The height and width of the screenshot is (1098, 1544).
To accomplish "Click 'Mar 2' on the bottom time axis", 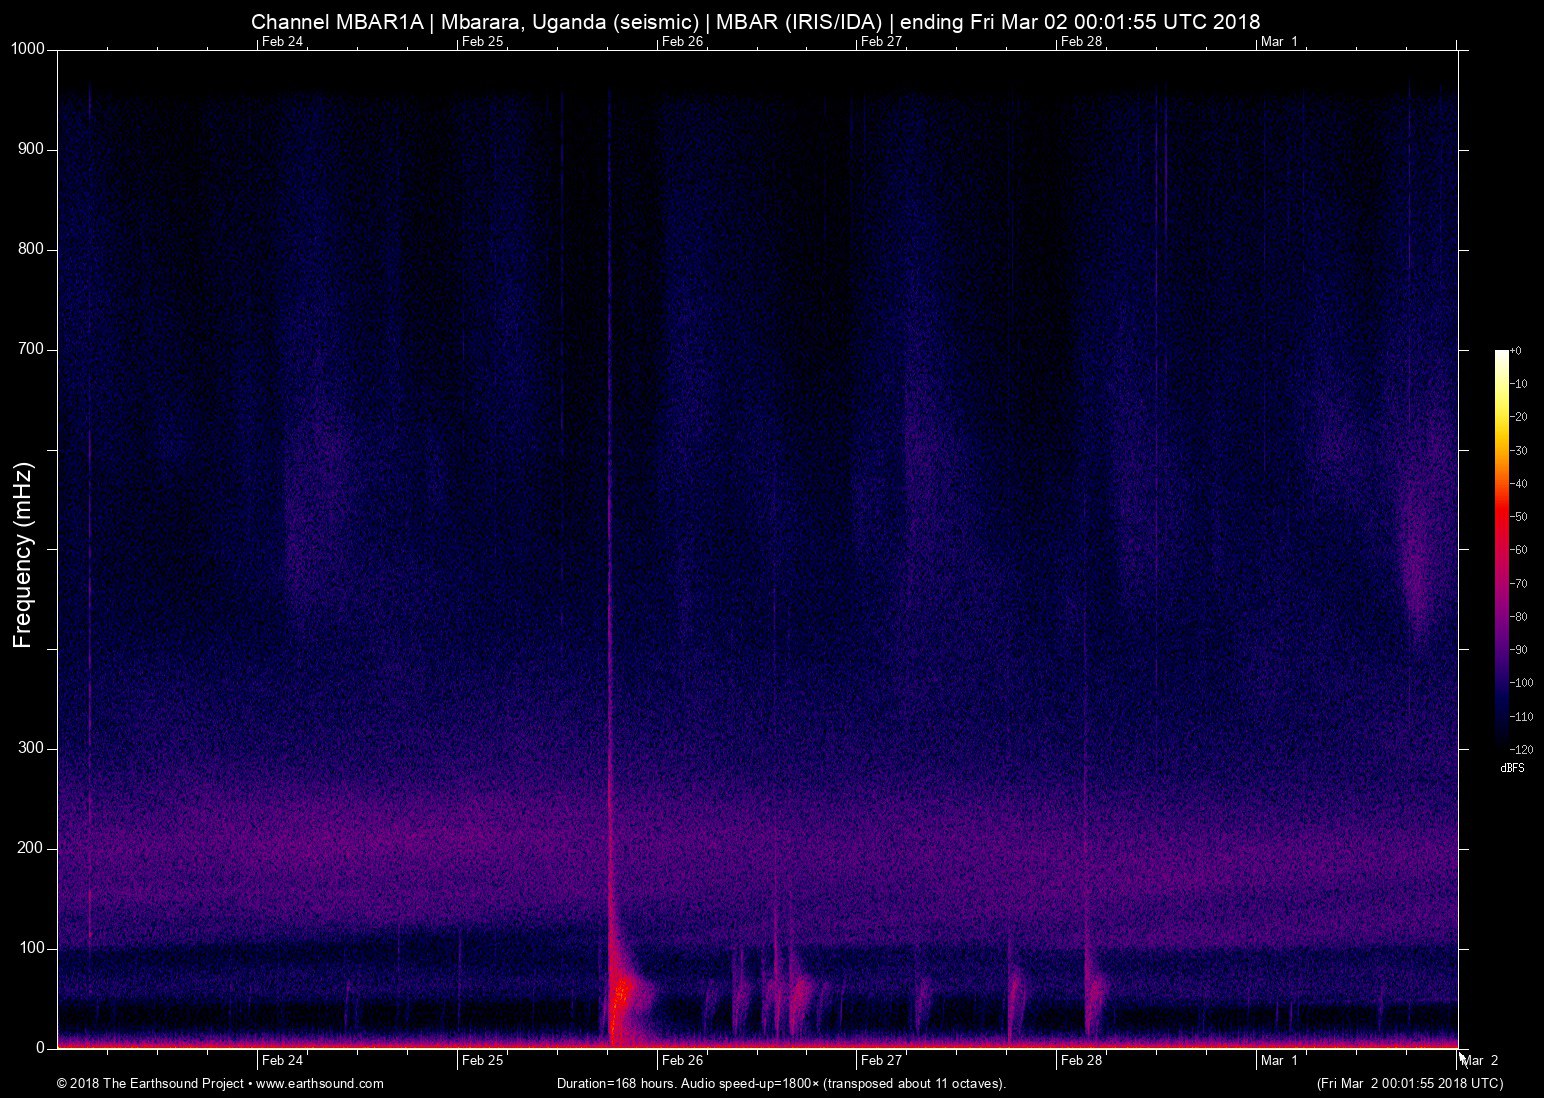I will point(1480,1060).
